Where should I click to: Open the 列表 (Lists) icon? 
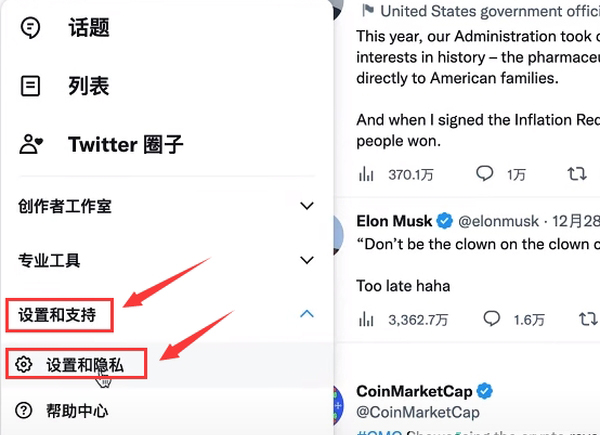tap(31, 86)
